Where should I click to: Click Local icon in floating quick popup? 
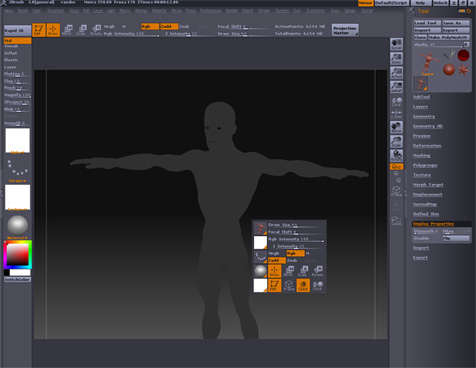click(x=318, y=286)
